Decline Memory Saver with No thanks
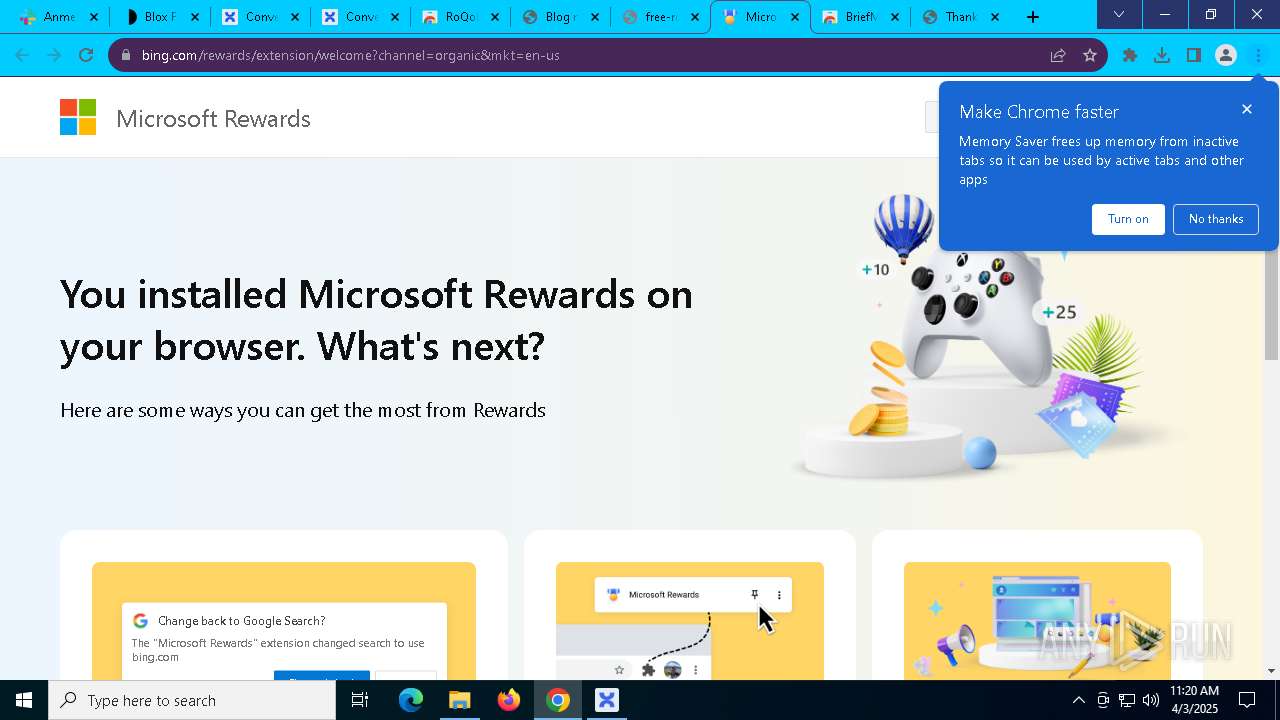The height and width of the screenshot is (720, 1280). (1216, 219)
